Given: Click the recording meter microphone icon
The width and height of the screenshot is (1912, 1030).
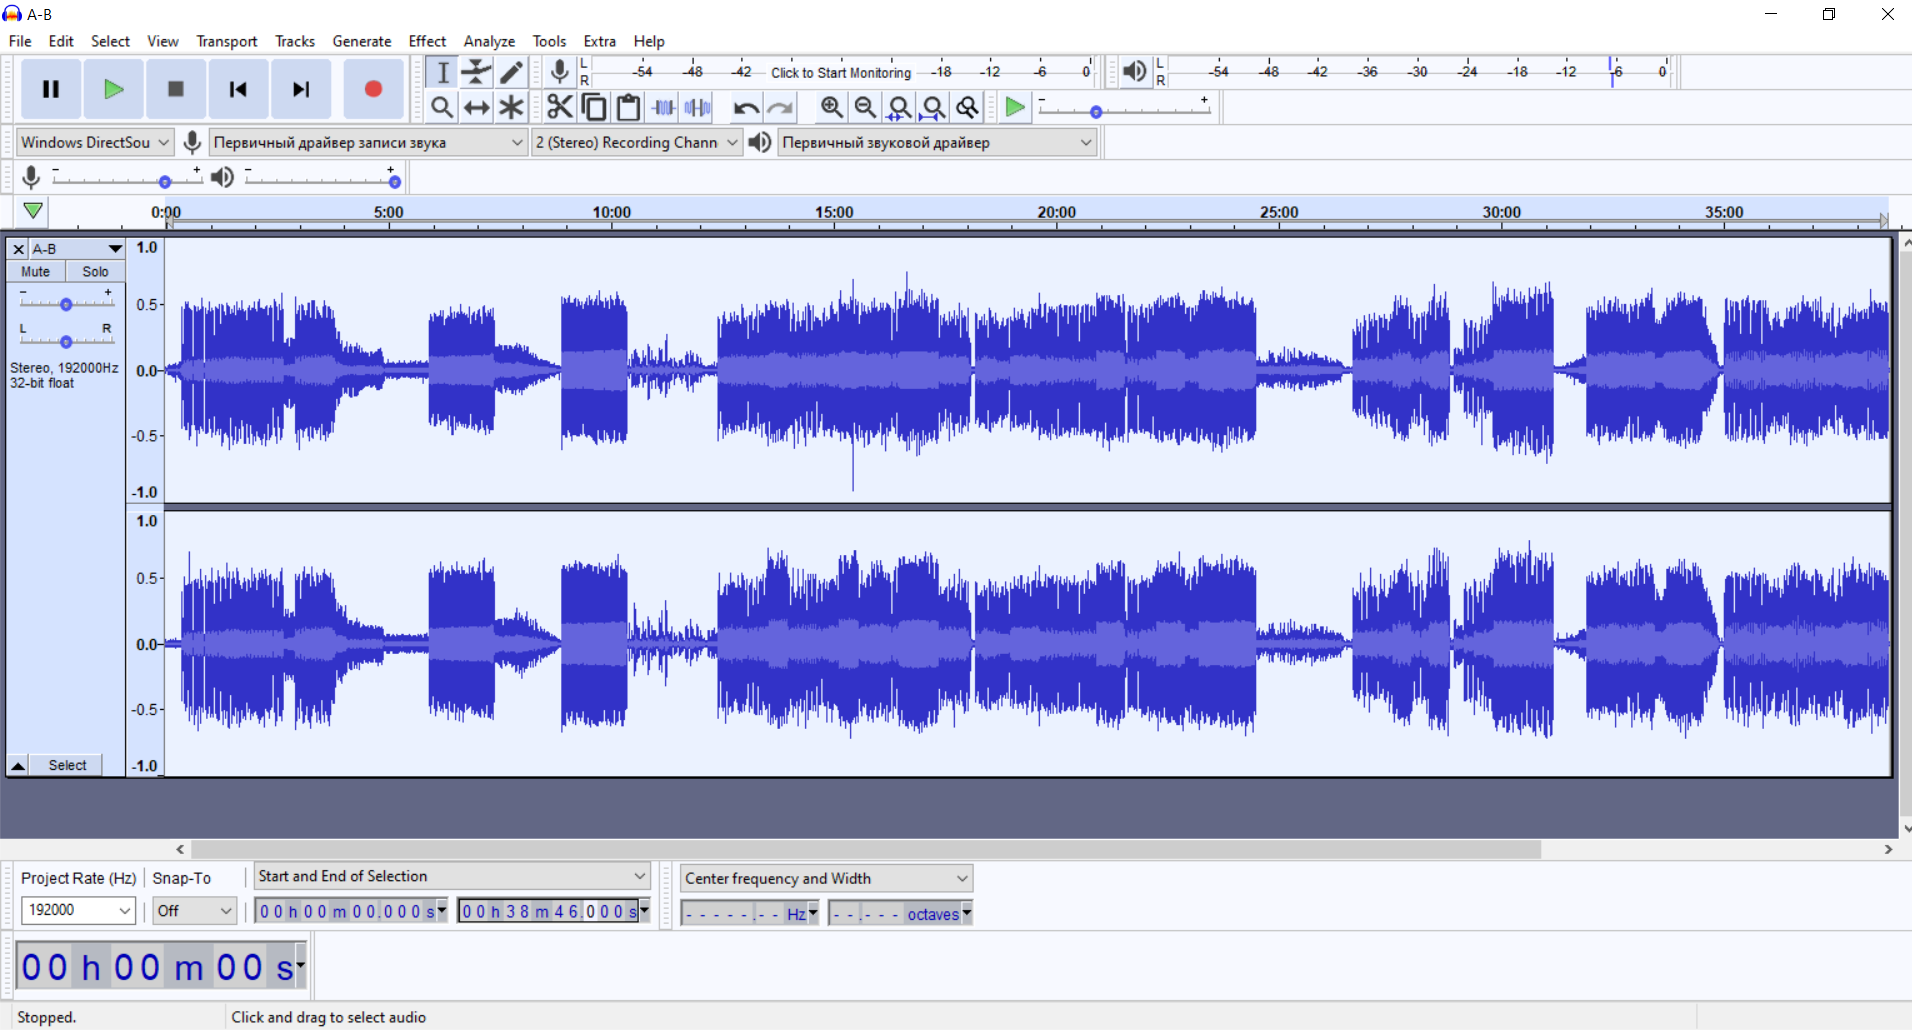Looking at the screenshot, I should (560, 71).
